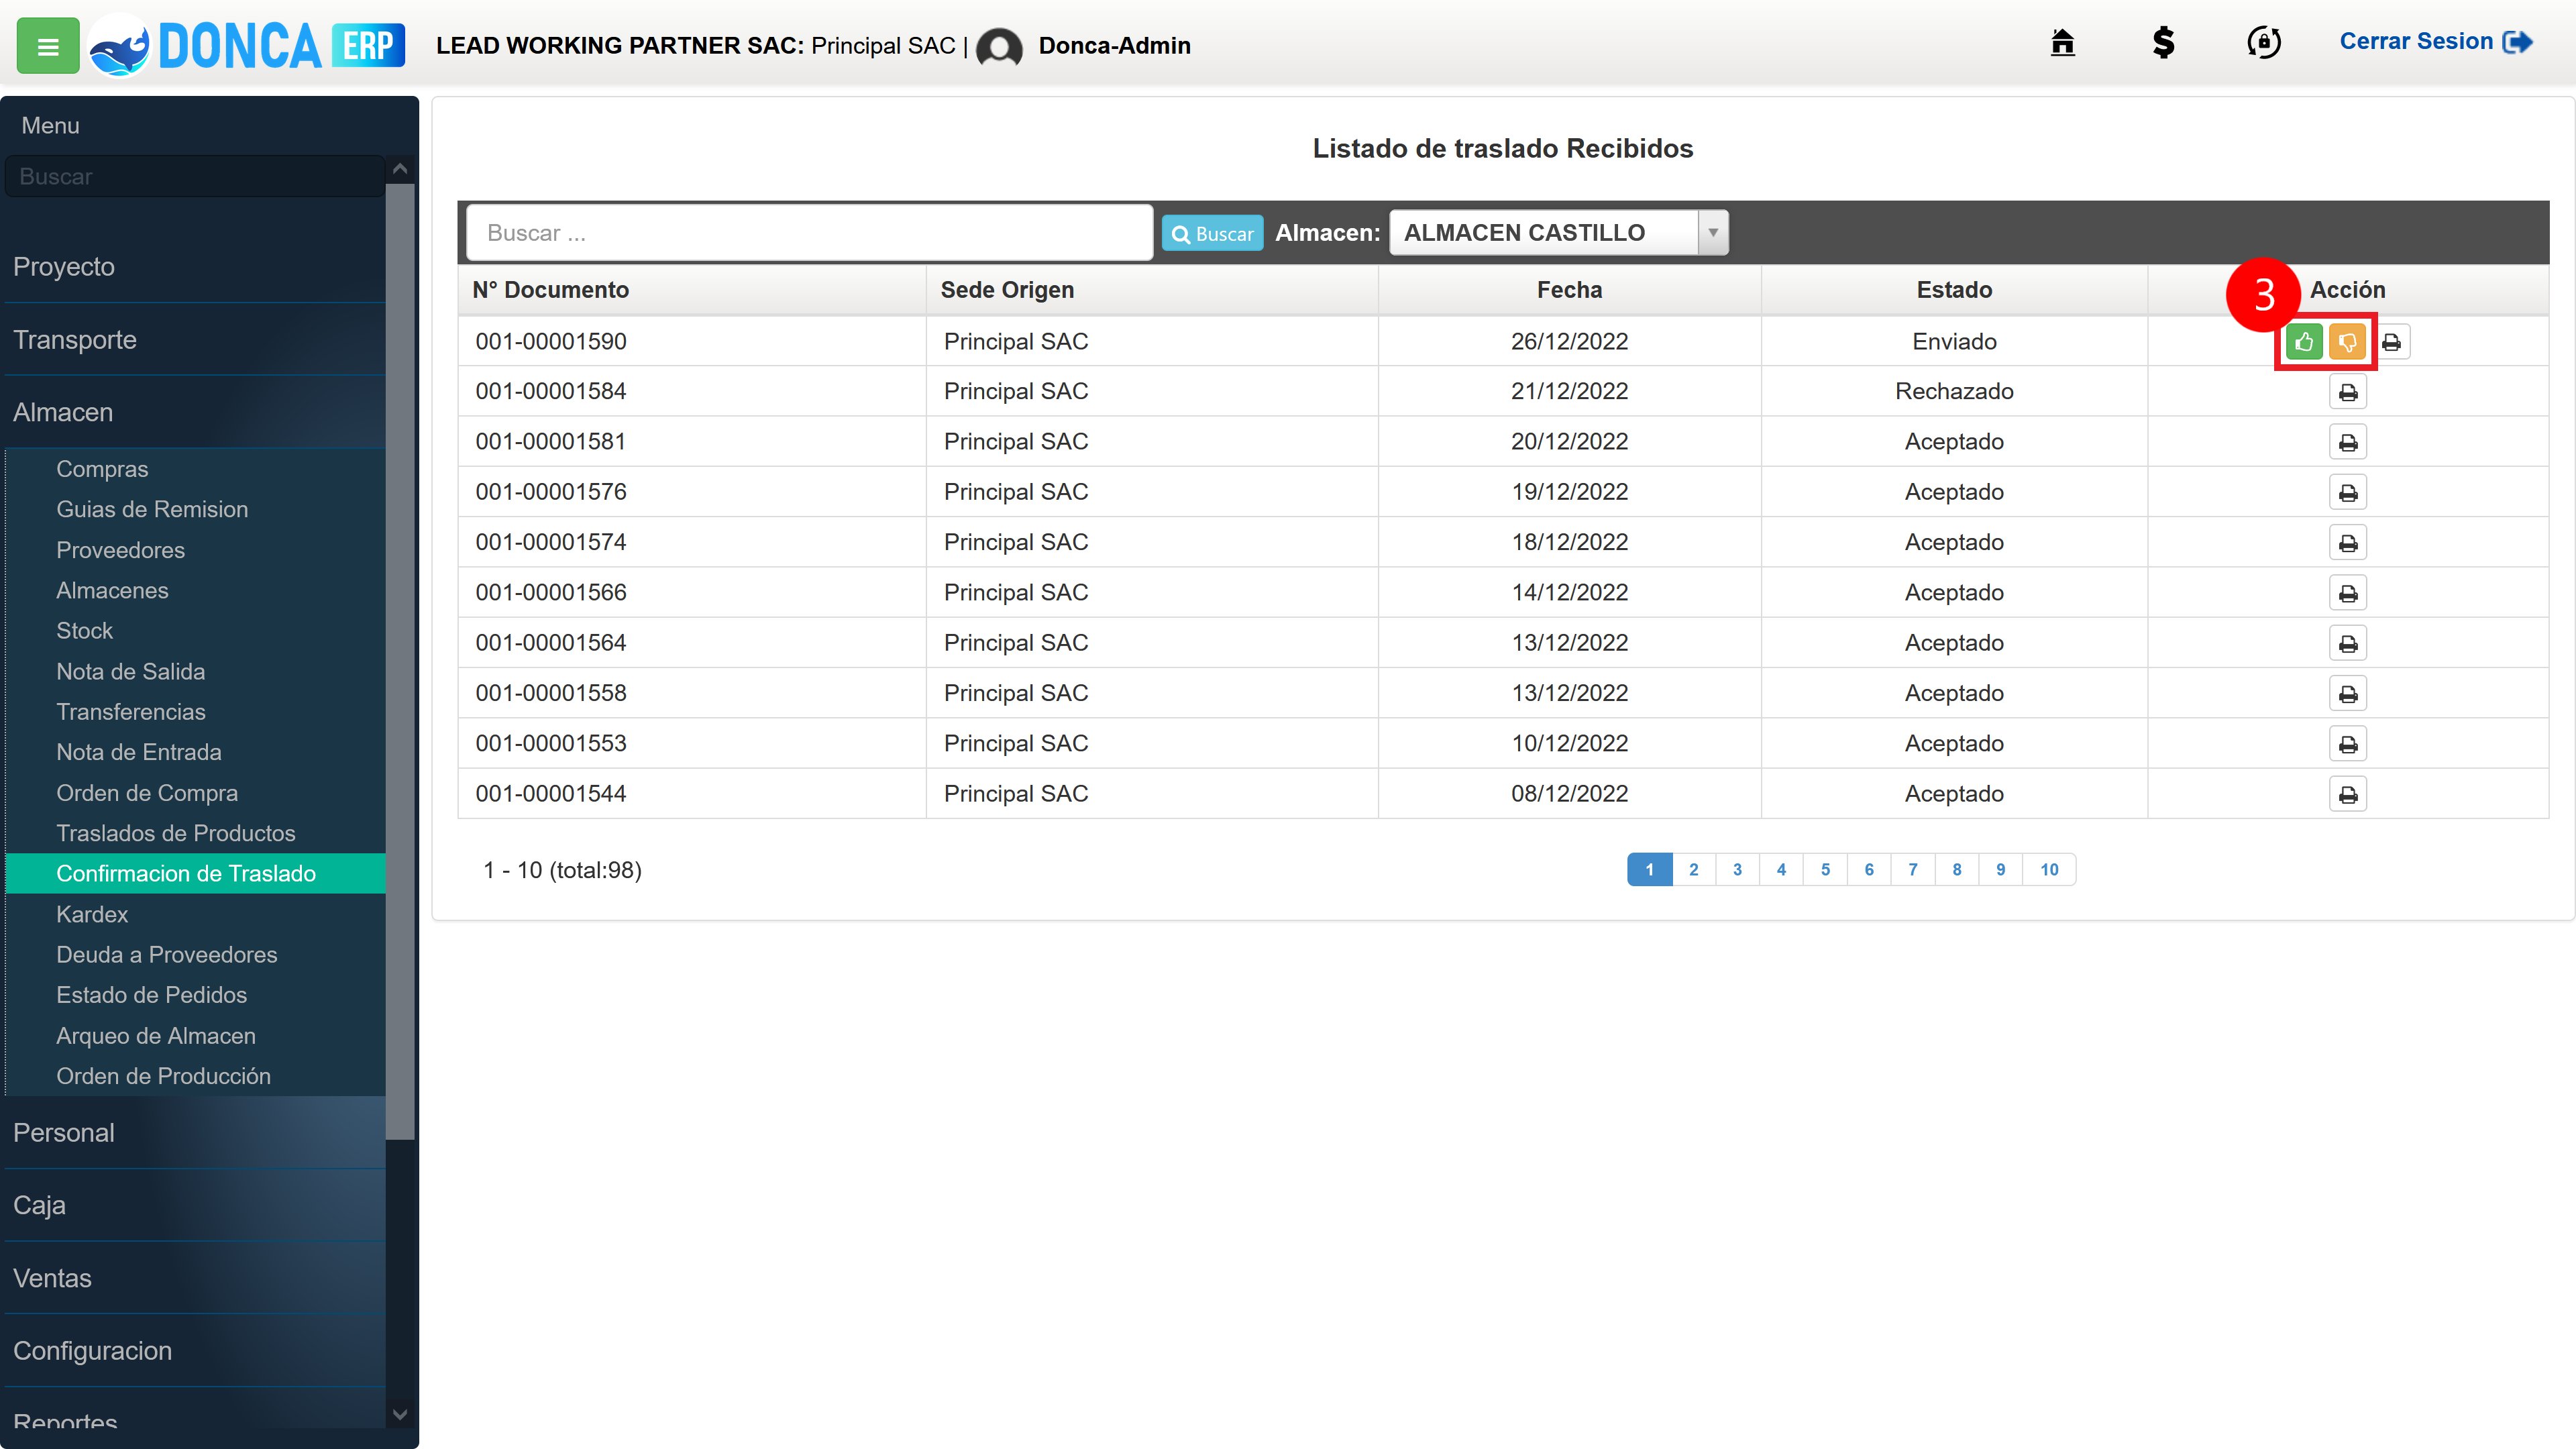Toggle the green hamburger menu button
The image size is (2576, 1449).
point(47,46)
